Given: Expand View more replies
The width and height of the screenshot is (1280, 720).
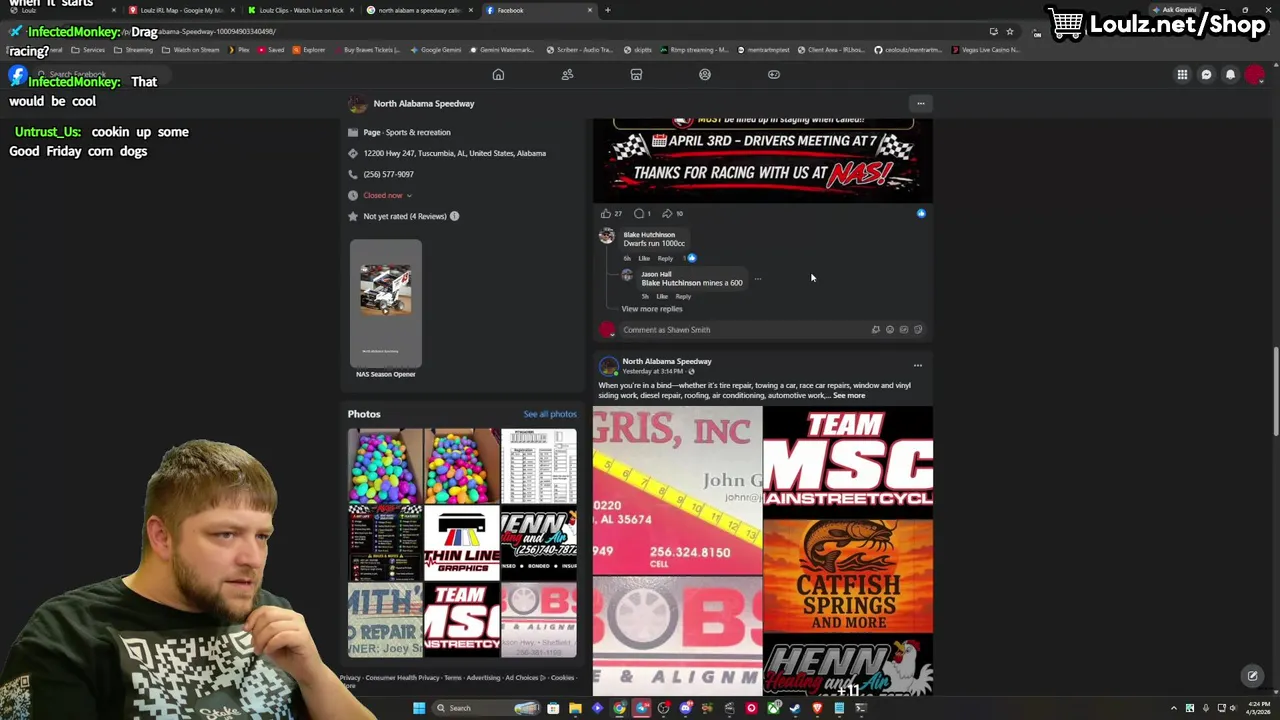Looking at the screenshot, I should (x=652, y=309).
